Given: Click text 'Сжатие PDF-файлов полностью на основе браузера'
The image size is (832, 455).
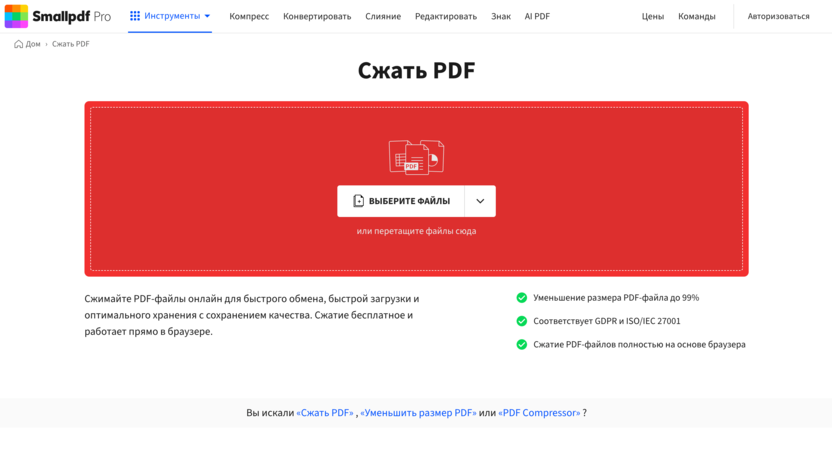Looking at the screenshot, I should 639,344.
